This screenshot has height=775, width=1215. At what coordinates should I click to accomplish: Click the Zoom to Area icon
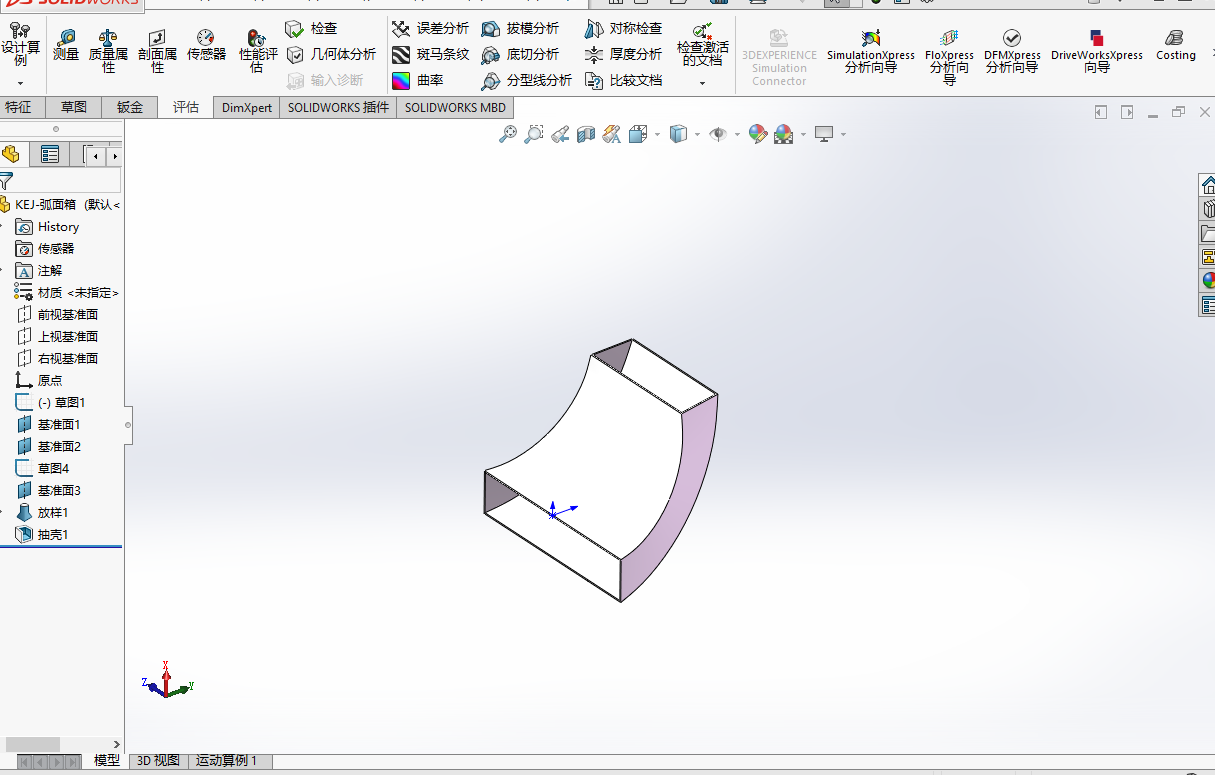pyautogui.click(x=534, y=134)
